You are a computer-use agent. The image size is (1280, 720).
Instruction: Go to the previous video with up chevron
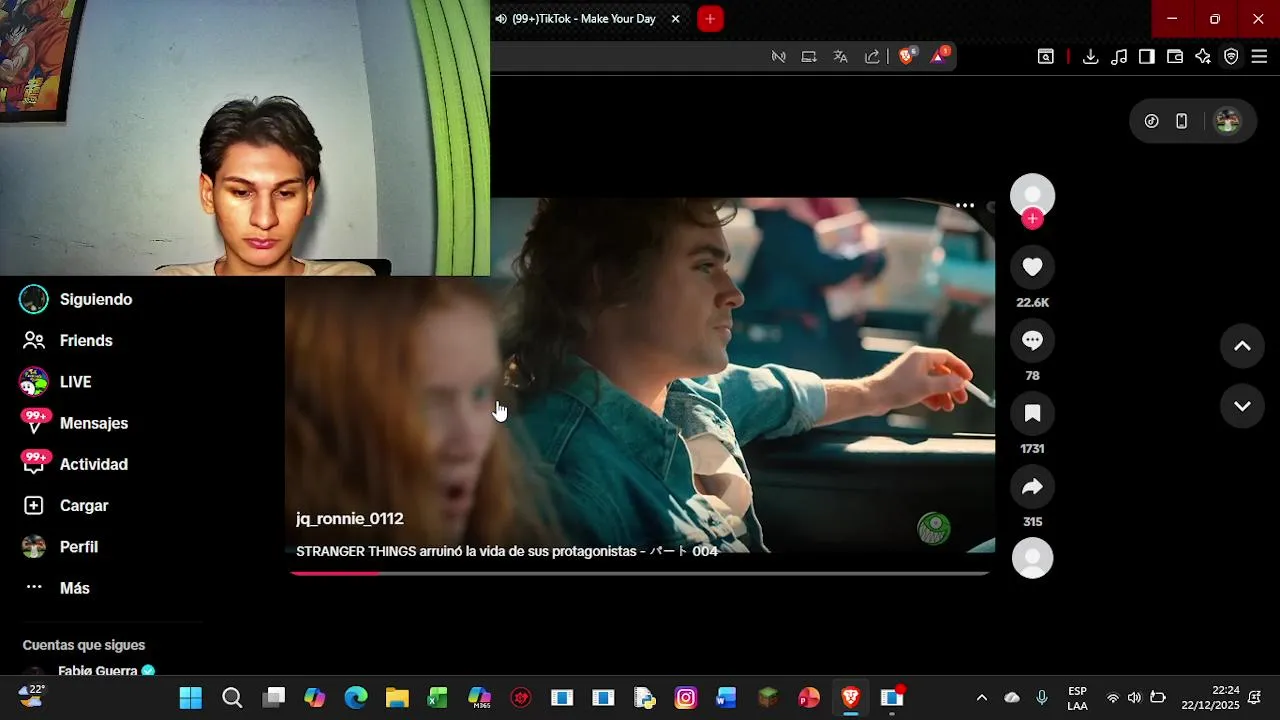click(x=1242, y=346)
